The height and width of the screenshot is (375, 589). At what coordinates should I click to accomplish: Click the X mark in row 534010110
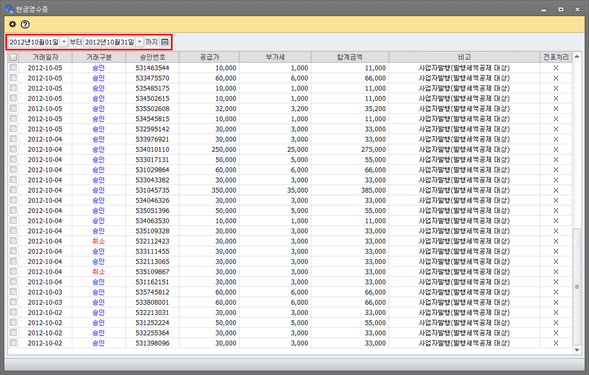[556, 150]
